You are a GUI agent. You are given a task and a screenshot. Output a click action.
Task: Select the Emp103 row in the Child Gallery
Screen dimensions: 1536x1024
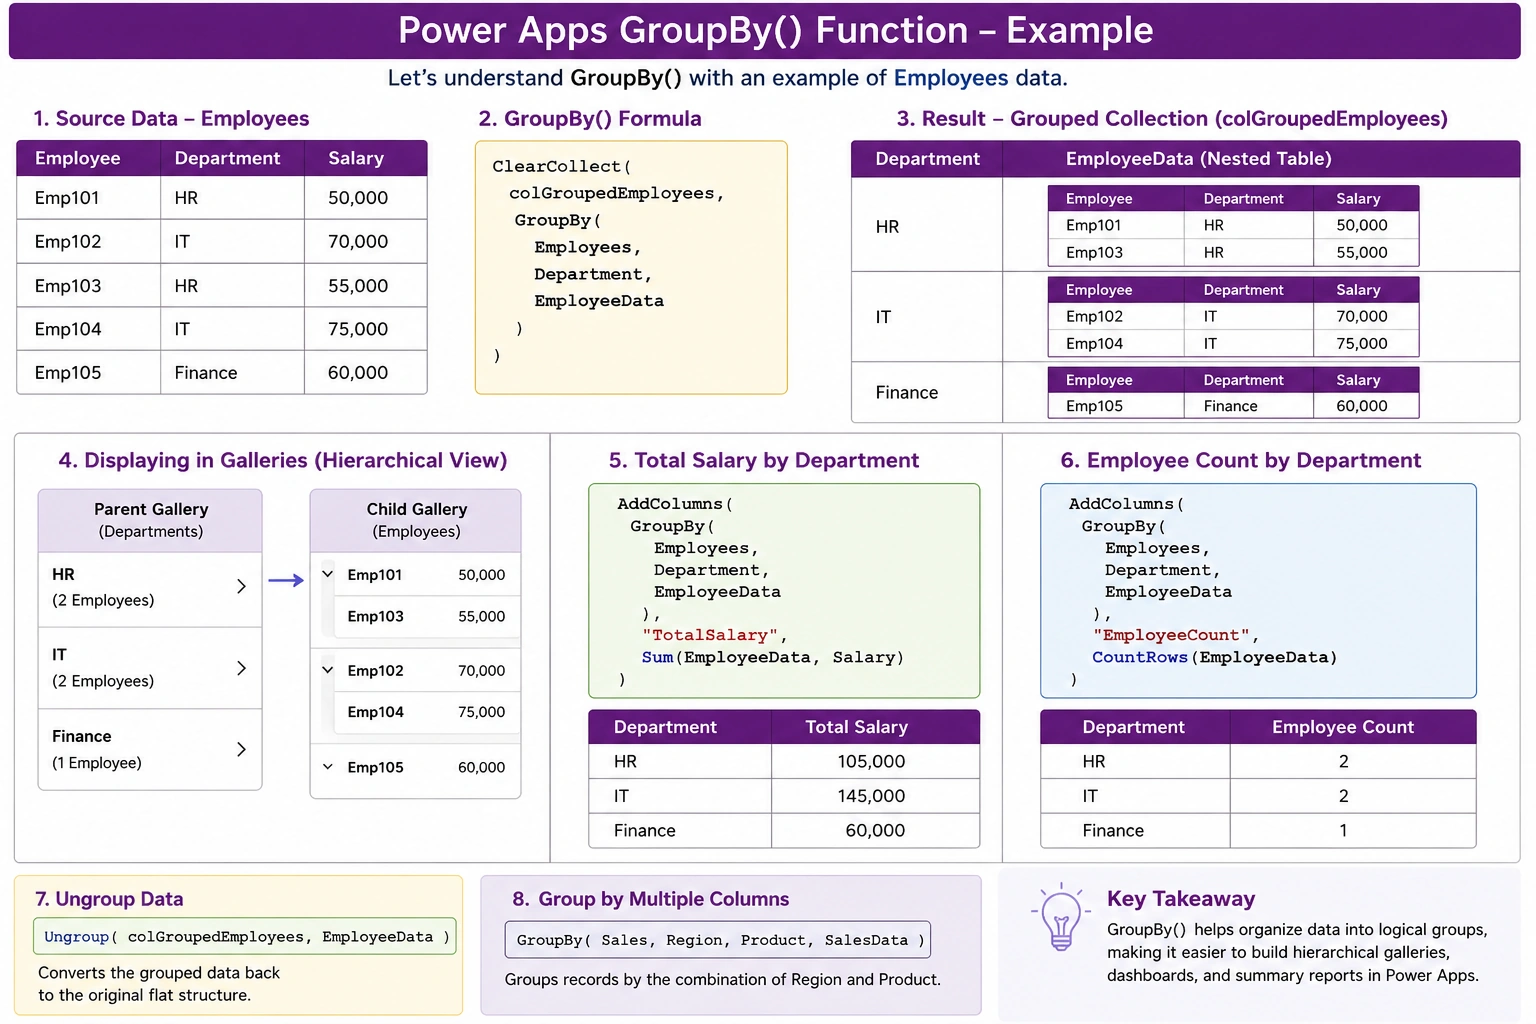[x=426, y=616]
